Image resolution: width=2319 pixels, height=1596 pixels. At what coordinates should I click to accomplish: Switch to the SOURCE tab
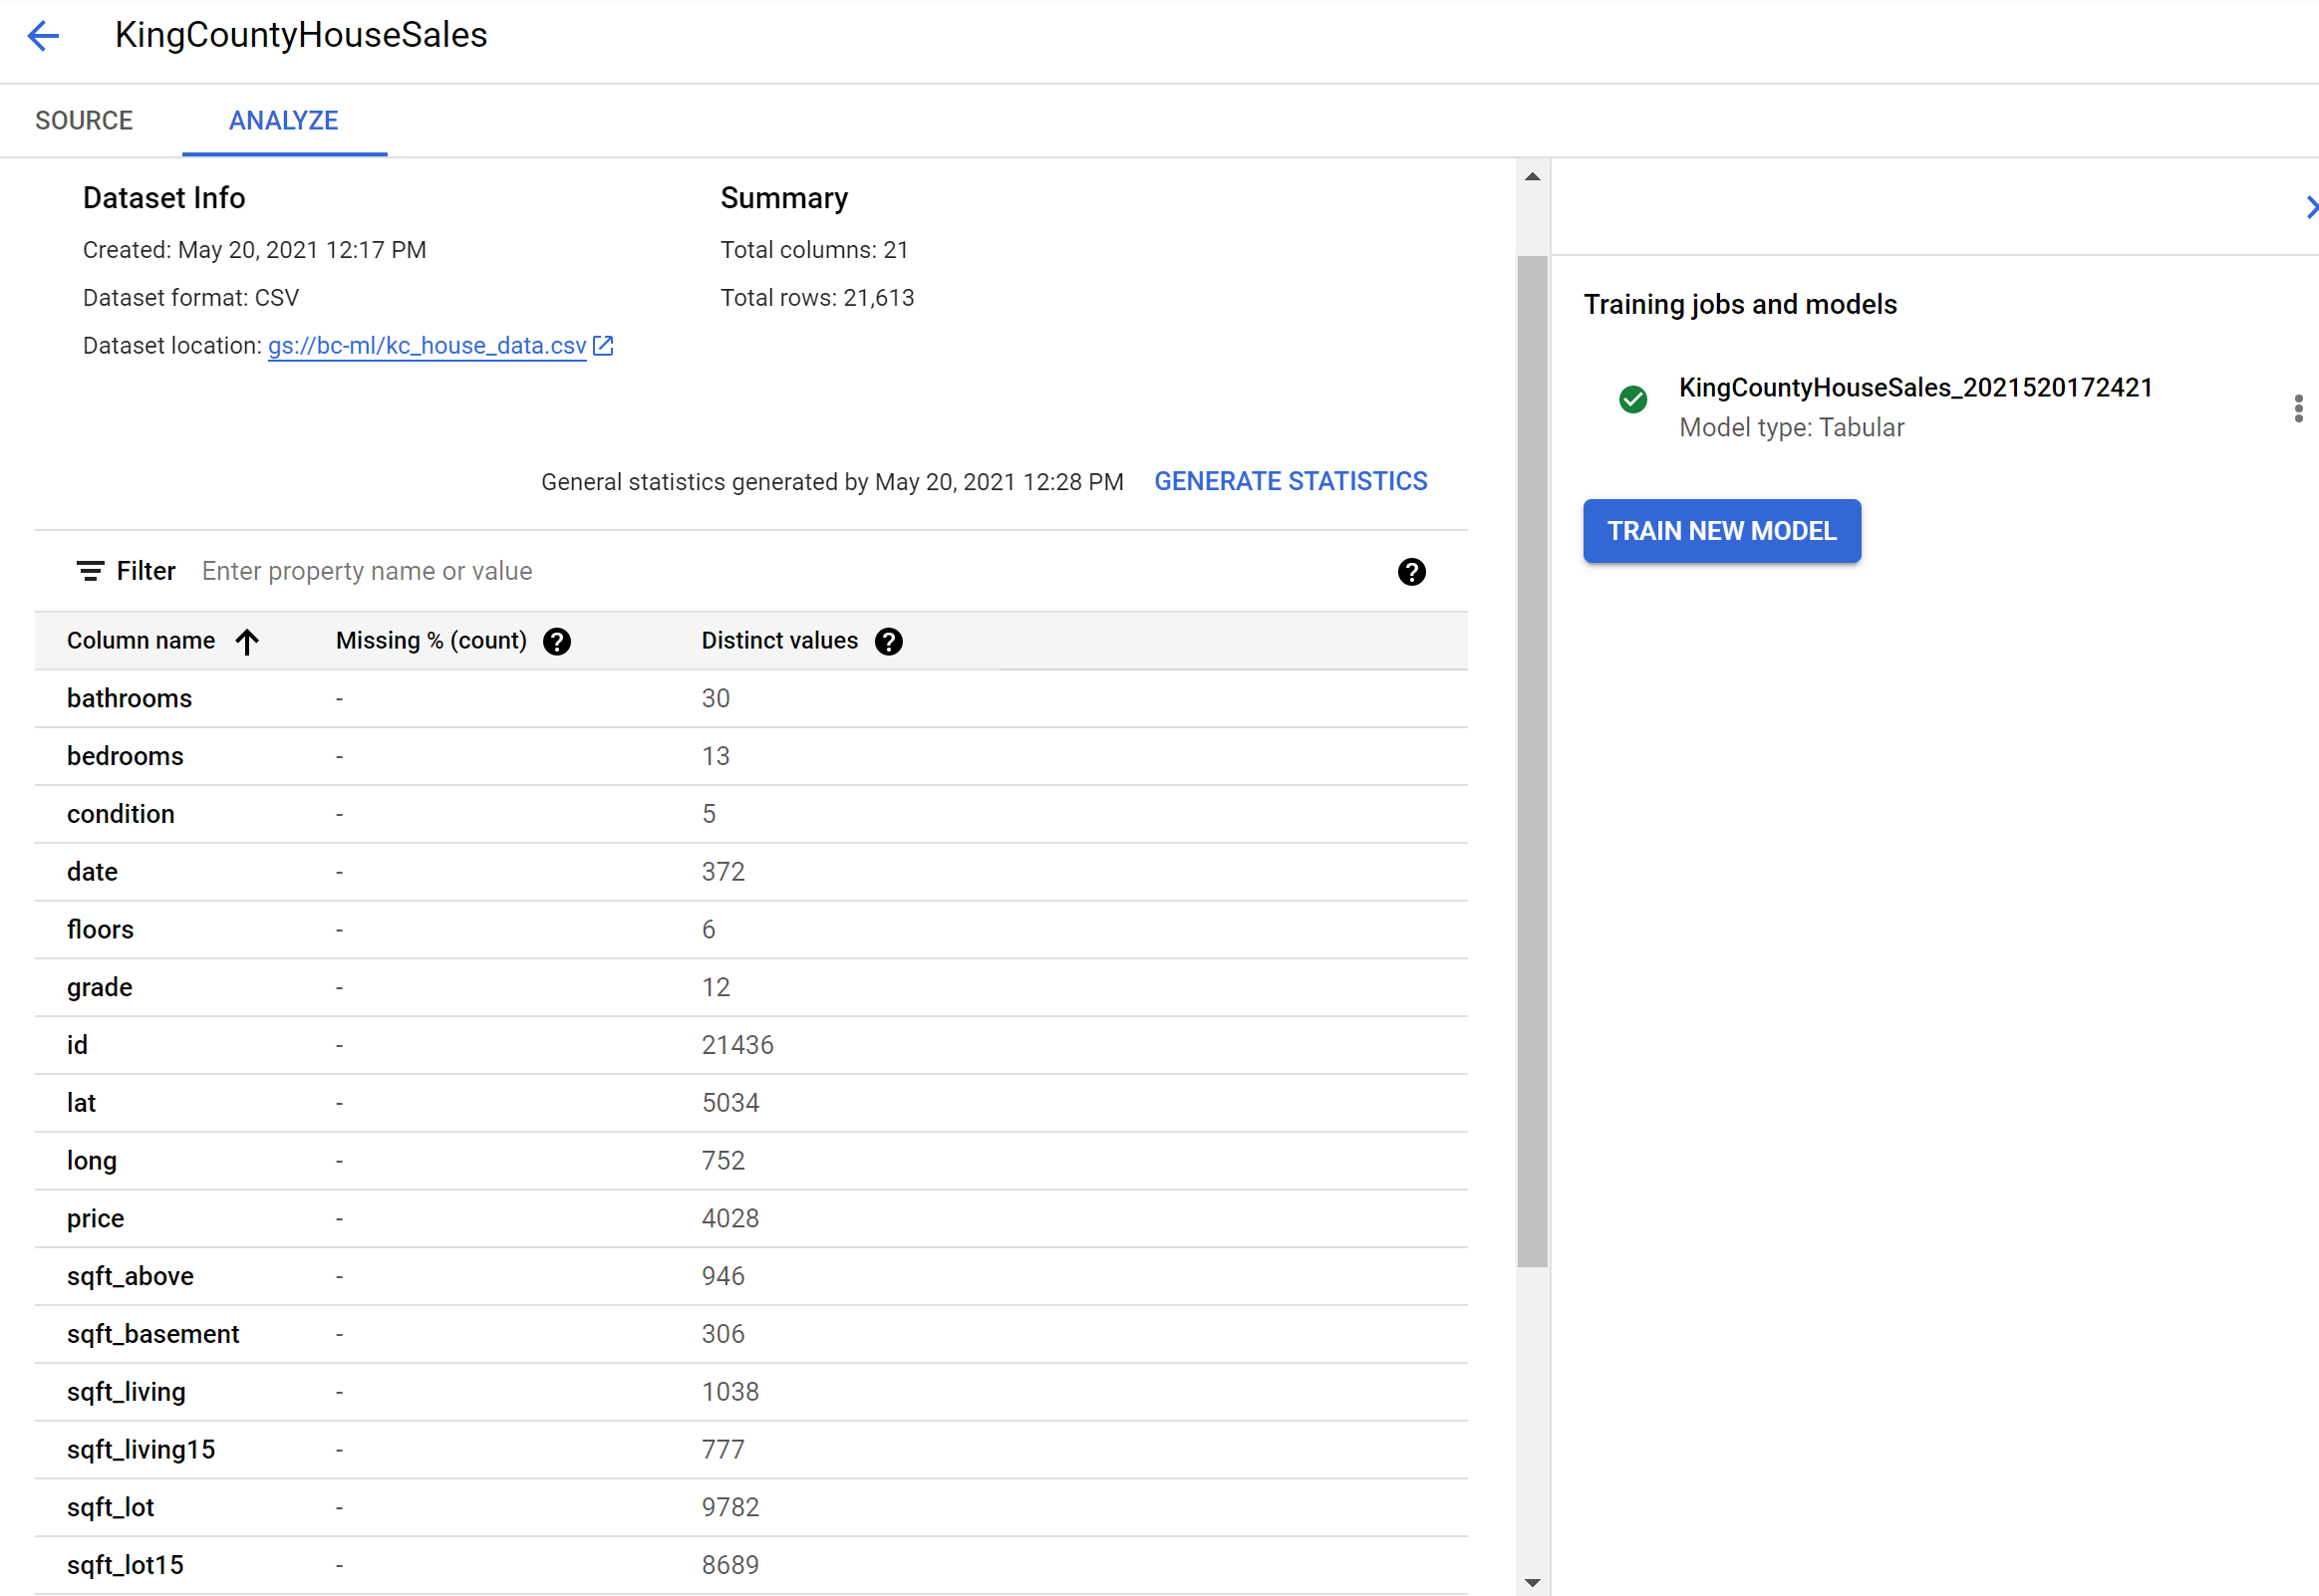(x=84, y=121)
